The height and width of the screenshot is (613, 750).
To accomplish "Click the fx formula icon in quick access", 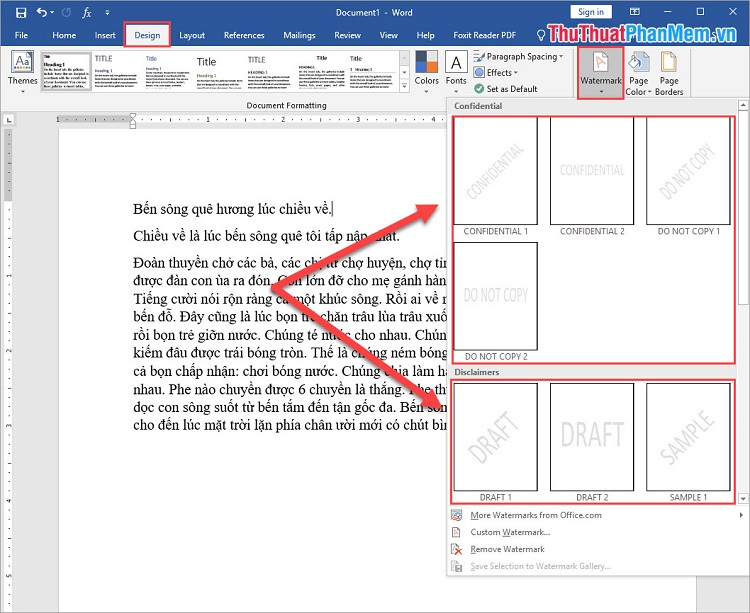I will [x=87, y=12].
